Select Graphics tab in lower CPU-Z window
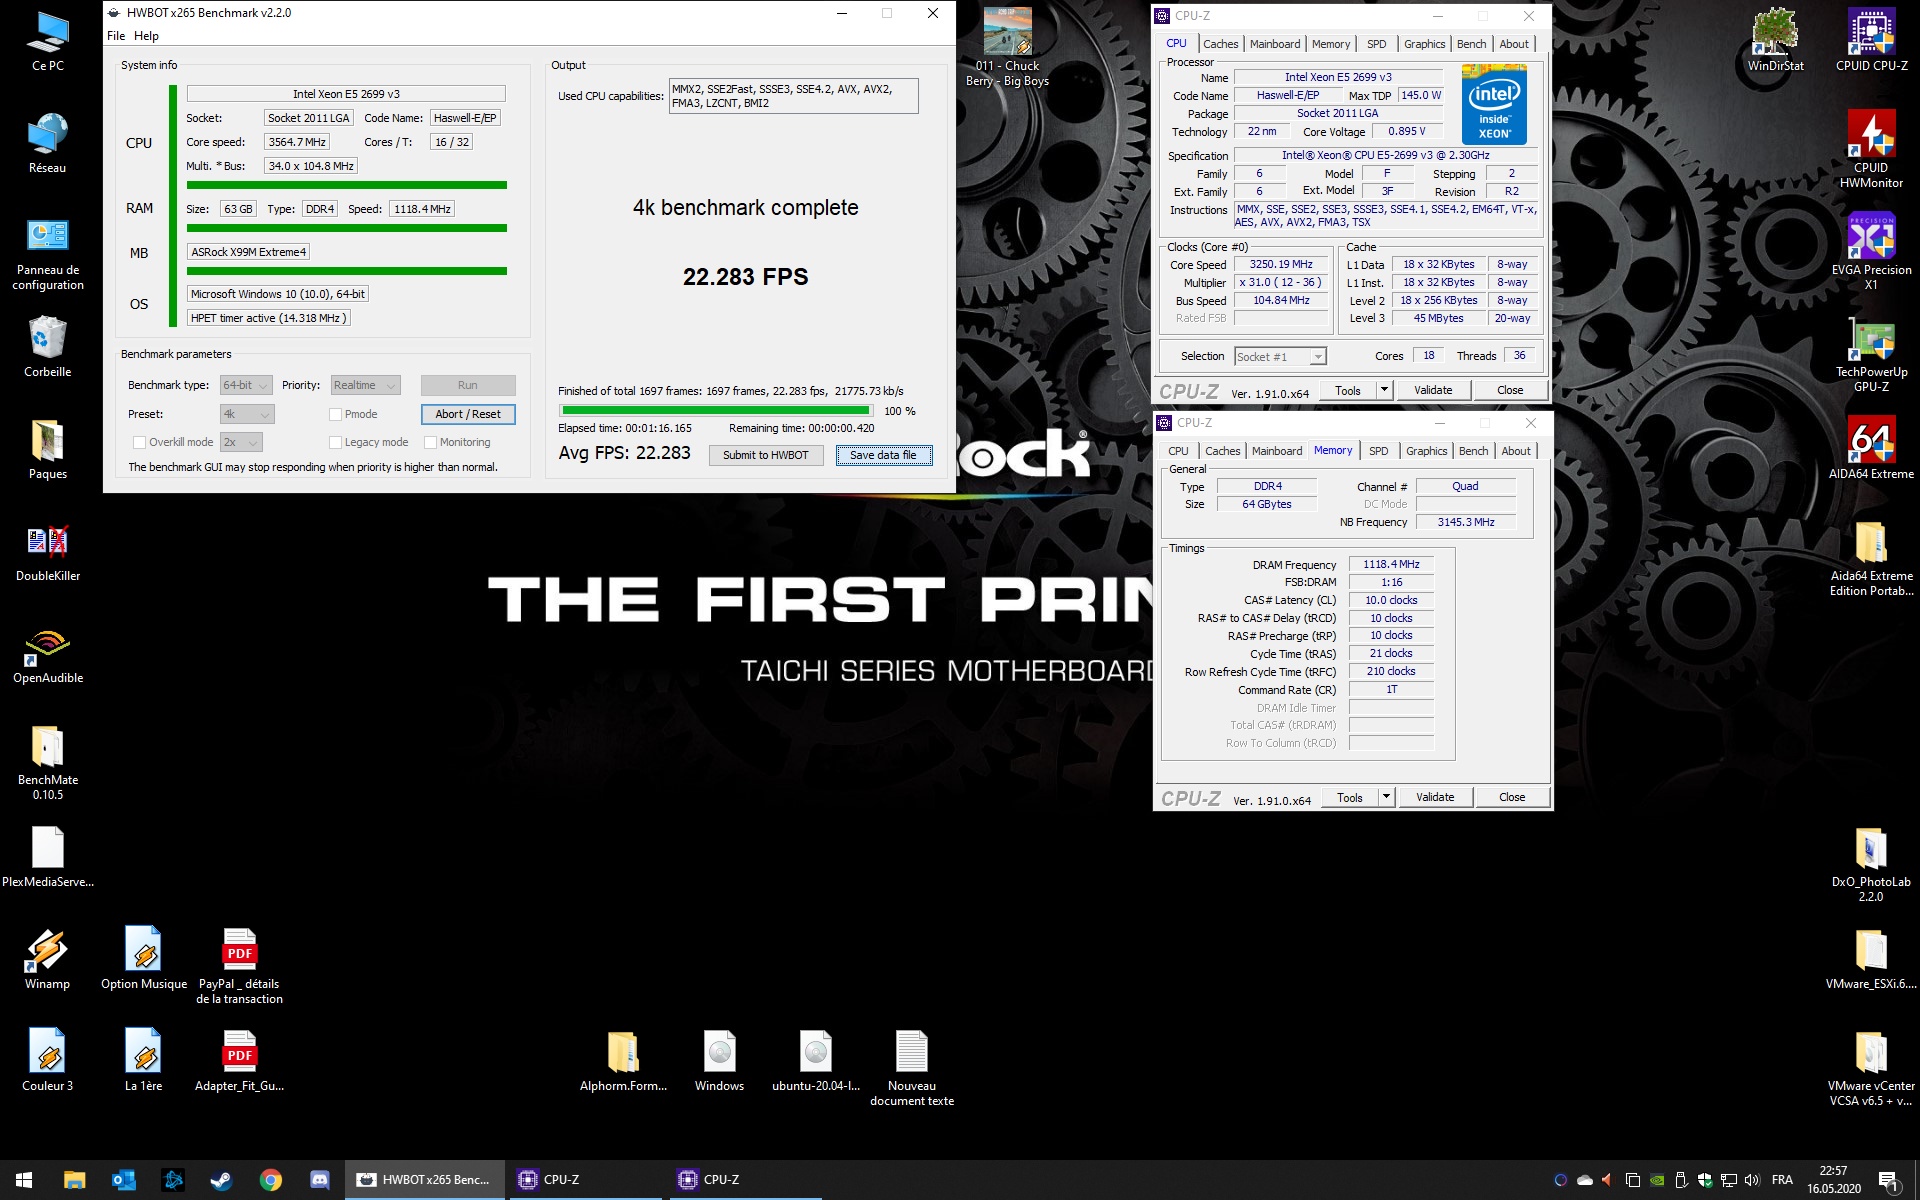1920x1200 pixels. 1426,451
